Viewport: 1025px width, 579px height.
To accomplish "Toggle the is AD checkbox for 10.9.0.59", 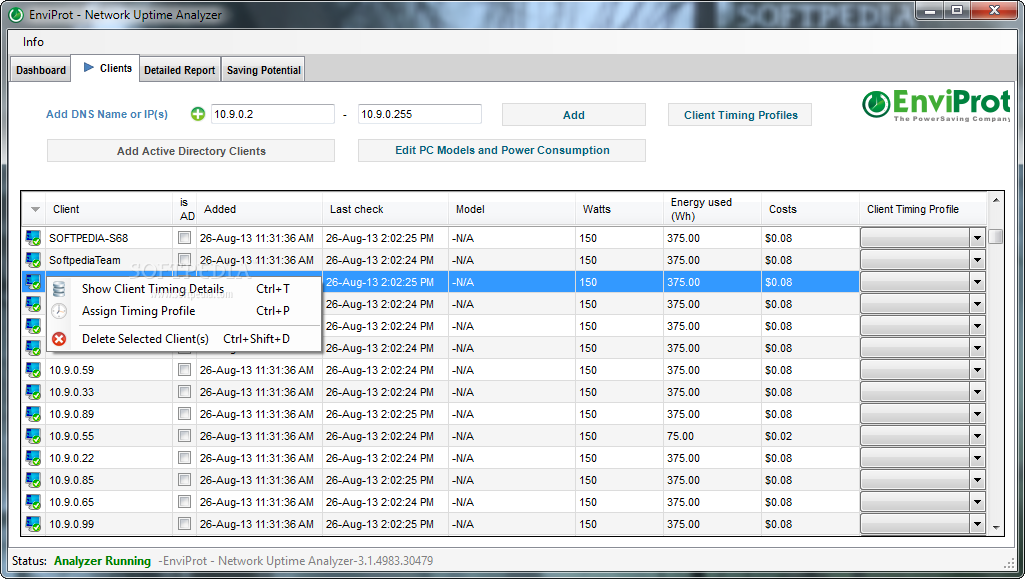I will [x=184, y=370].
